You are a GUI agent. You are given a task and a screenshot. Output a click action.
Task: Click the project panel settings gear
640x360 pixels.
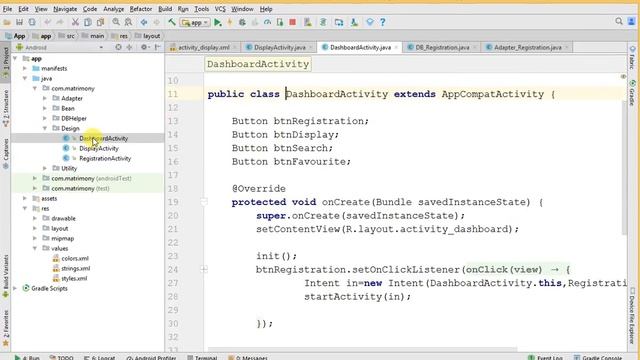(144, 47)
